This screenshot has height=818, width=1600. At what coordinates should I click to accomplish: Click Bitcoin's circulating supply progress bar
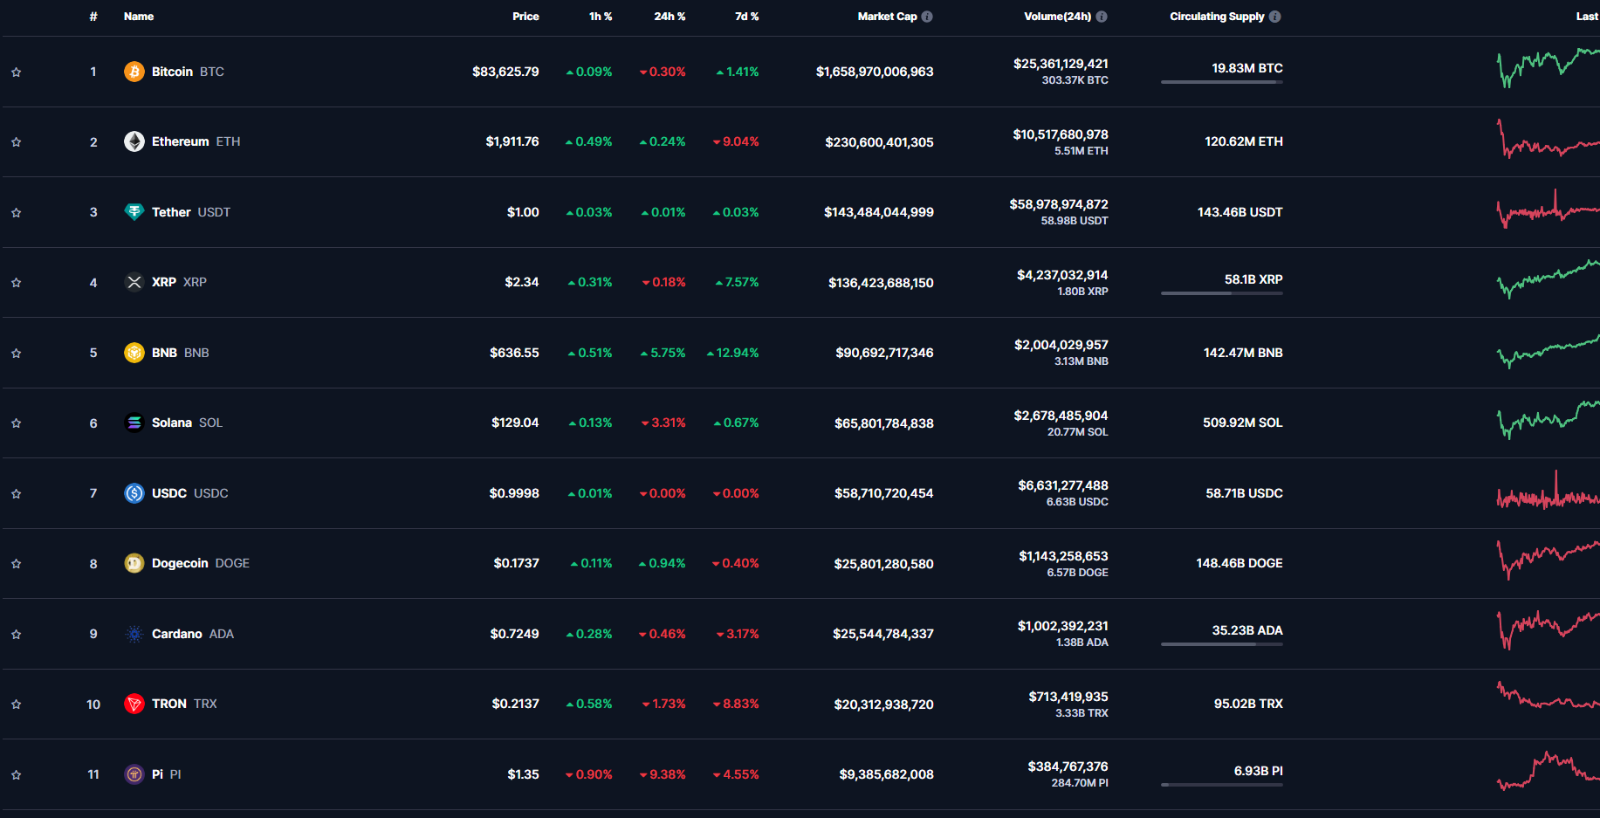coord(1222,82)
